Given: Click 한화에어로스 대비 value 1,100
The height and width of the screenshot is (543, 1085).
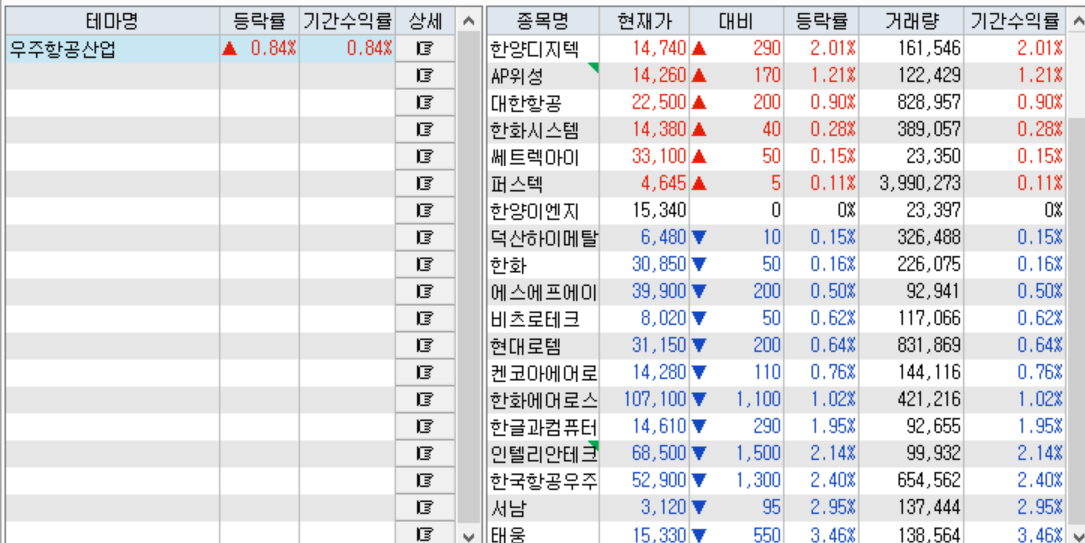Looking at the screenshot, I should pos(758,399).
